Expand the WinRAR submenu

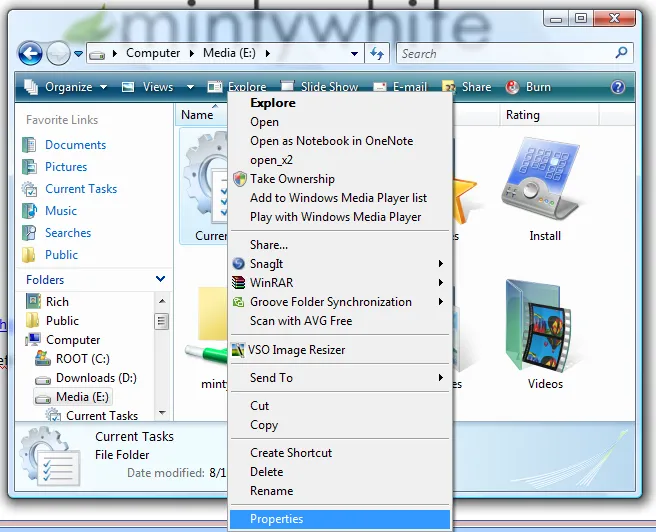pyautogui.click(x=341, y=283)
